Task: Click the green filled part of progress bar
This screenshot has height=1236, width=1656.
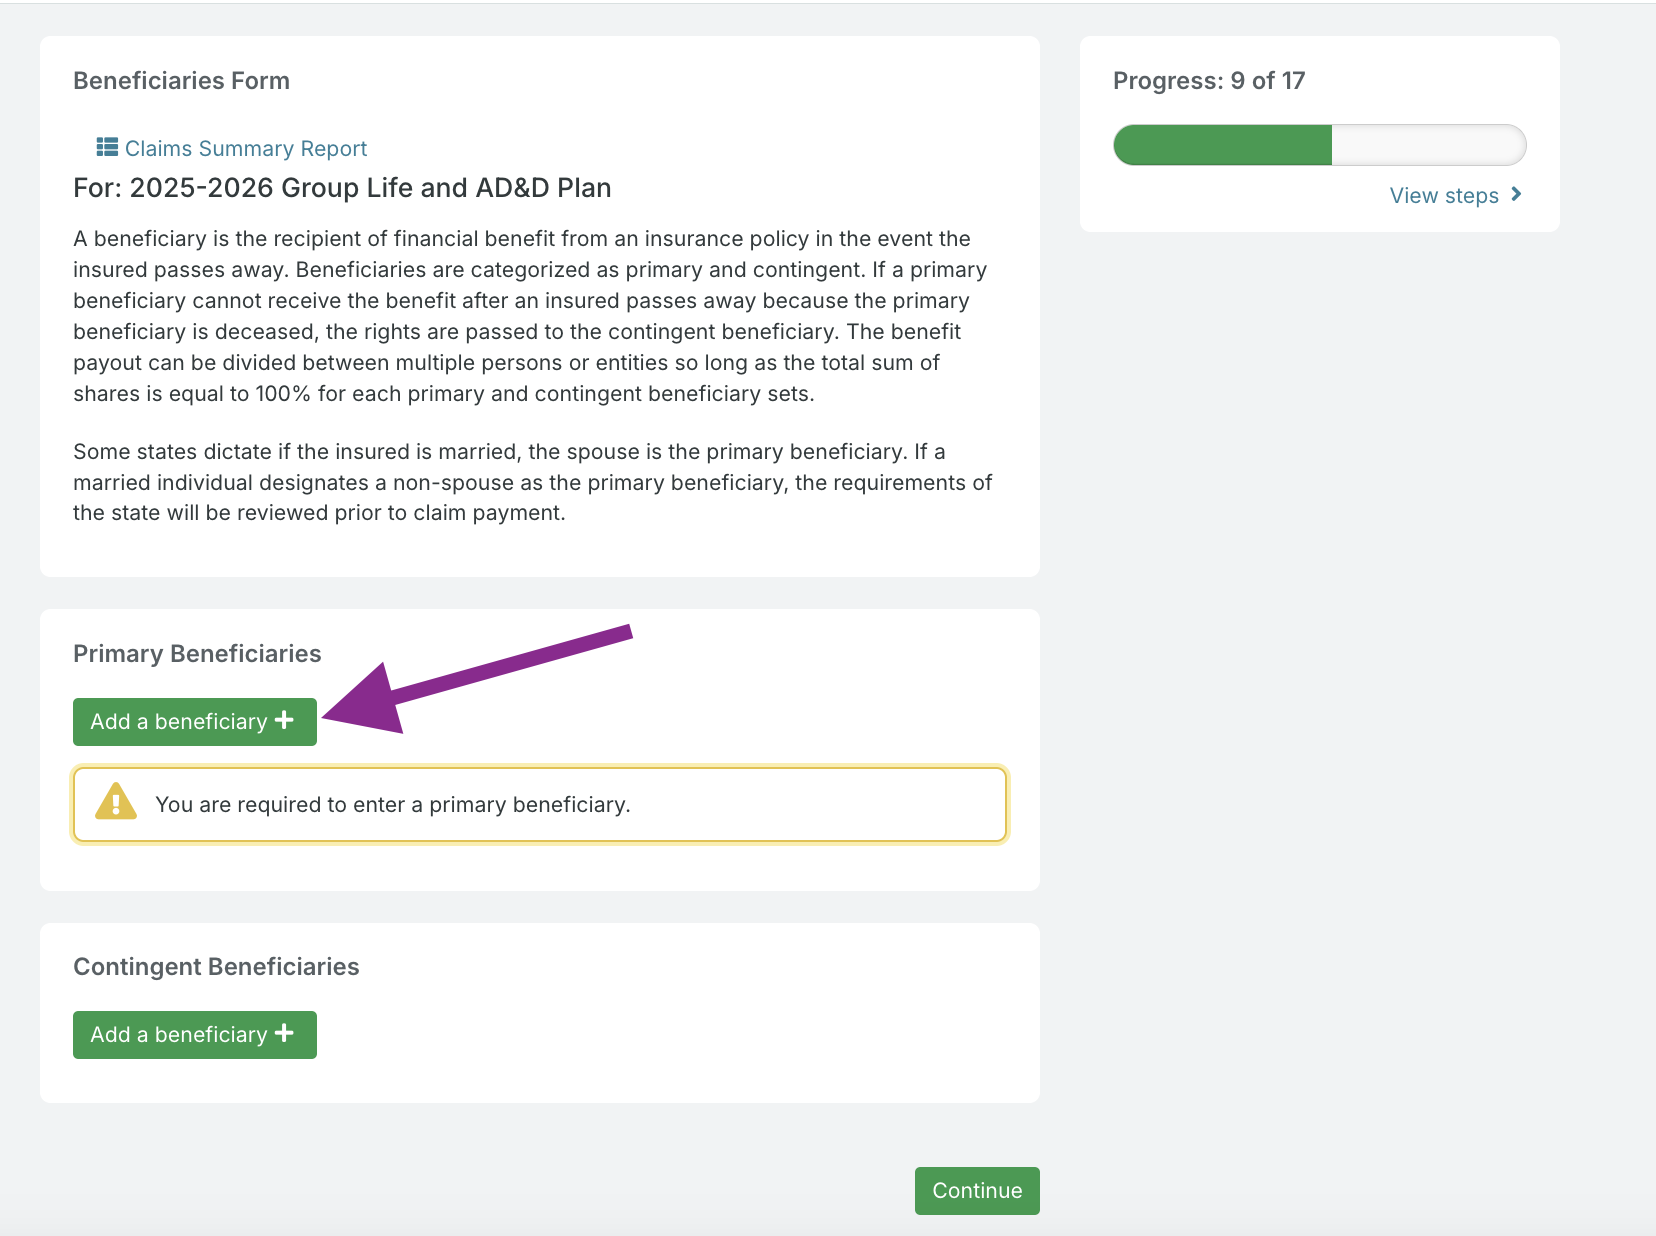Action: [1222, 146]
